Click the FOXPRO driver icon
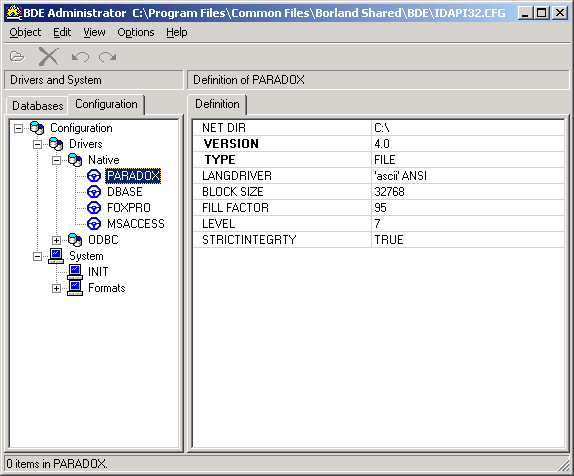 click(94, 208)
